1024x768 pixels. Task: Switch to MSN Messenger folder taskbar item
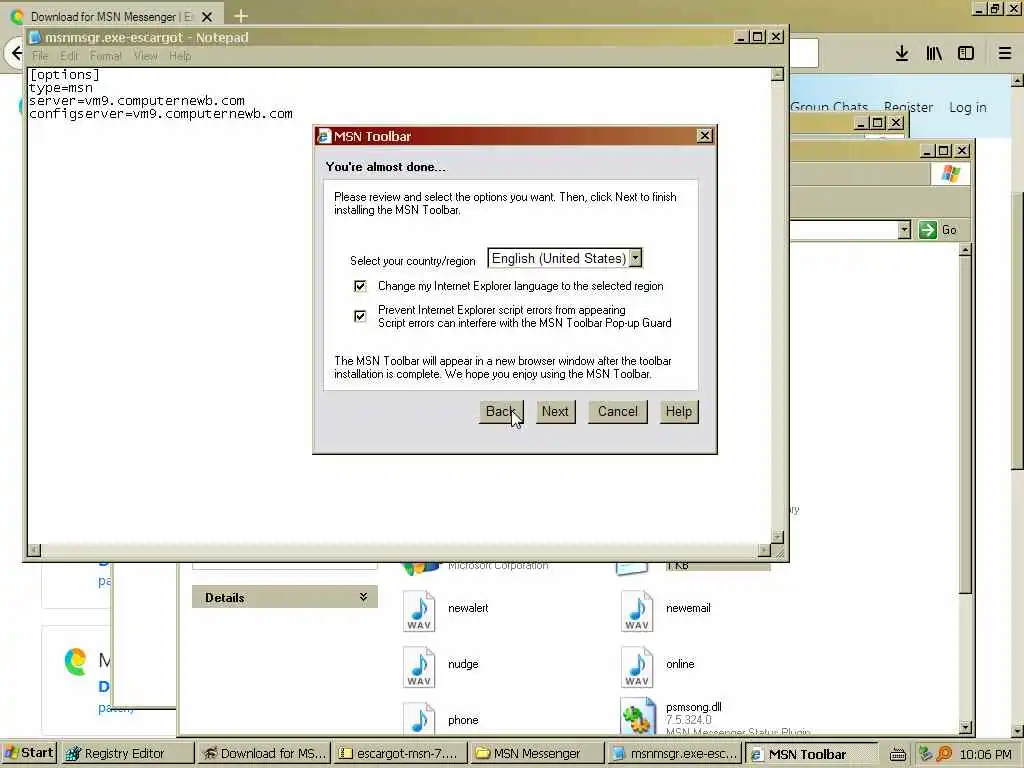536,754
